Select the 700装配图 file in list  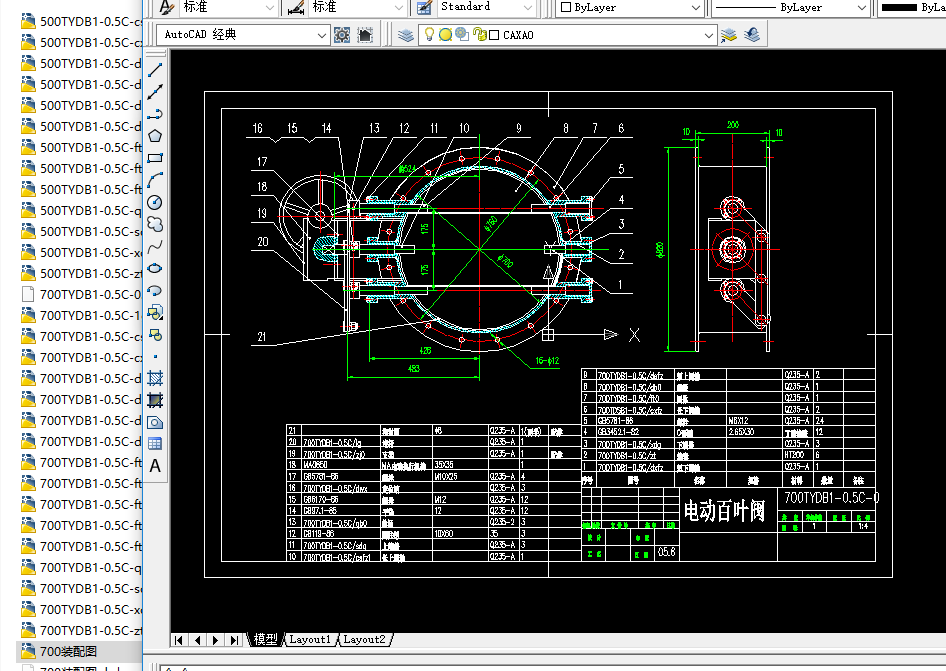point(67,652)
